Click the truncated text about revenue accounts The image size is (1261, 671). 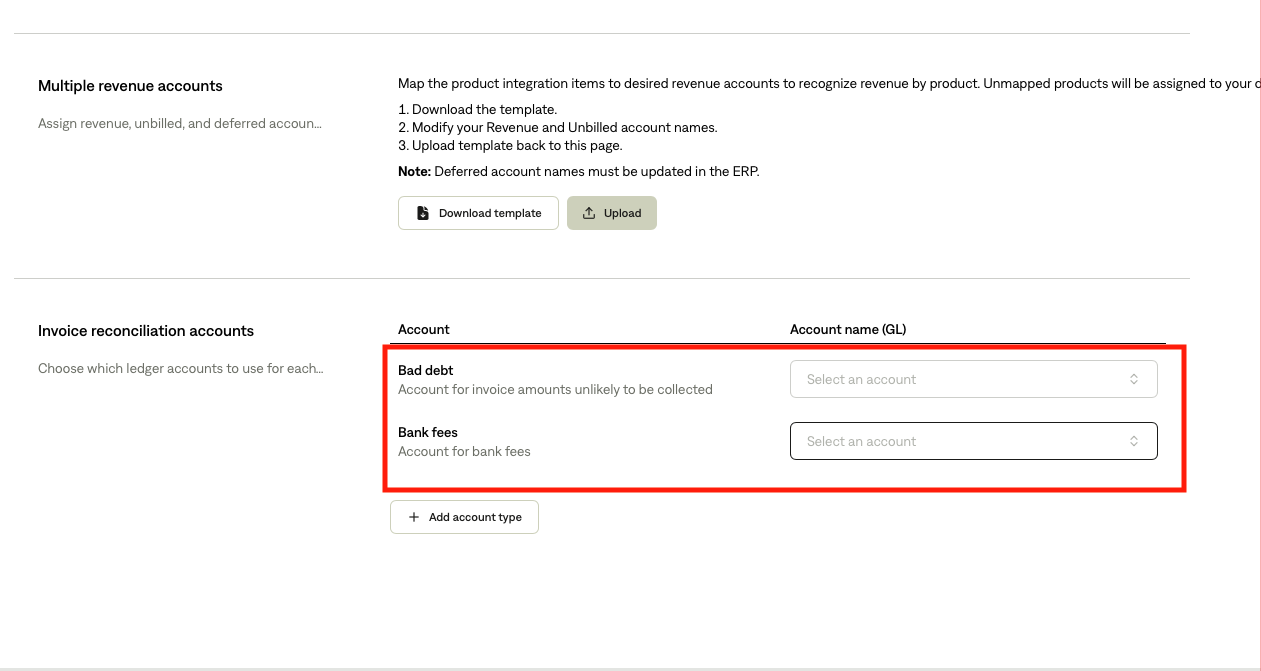(x=180, y=123)
